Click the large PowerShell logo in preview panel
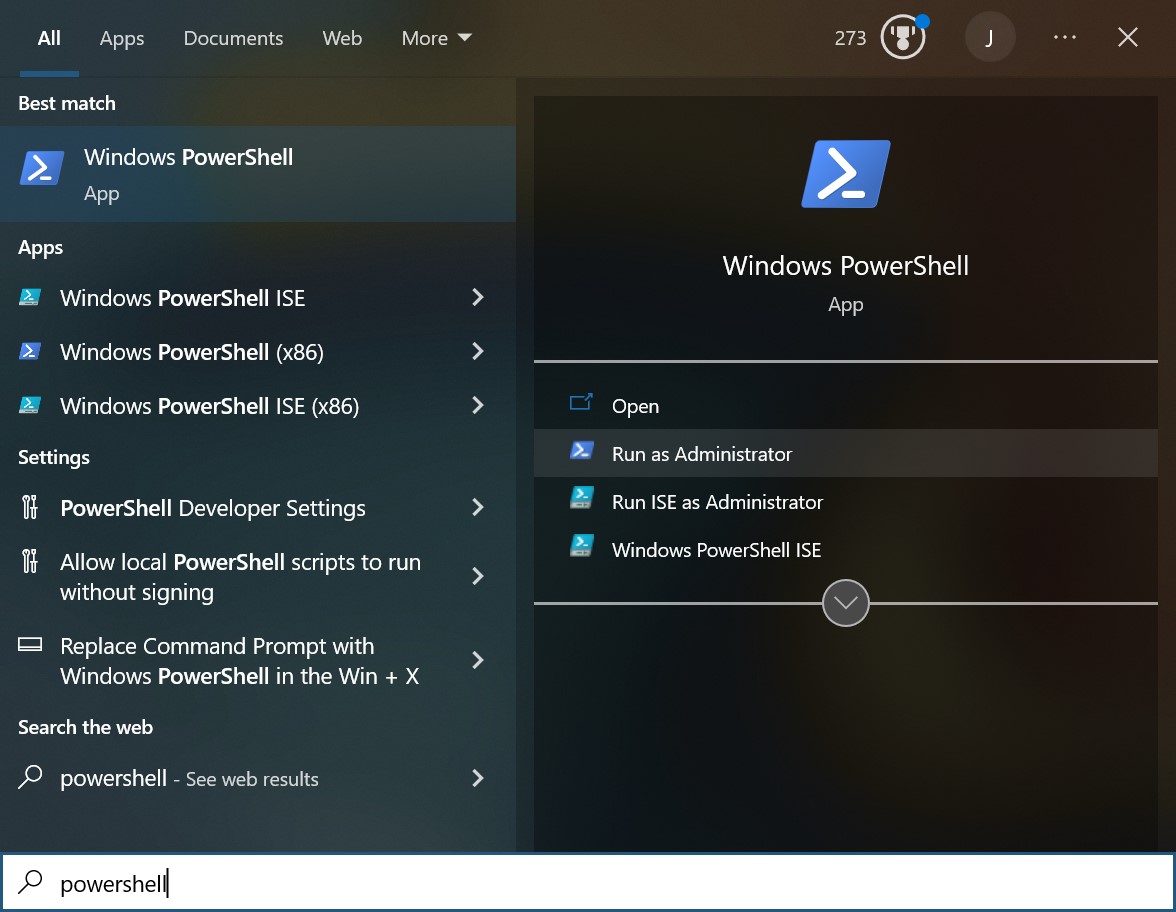This screenshot has width=1176, height=912. coord(845,172)
